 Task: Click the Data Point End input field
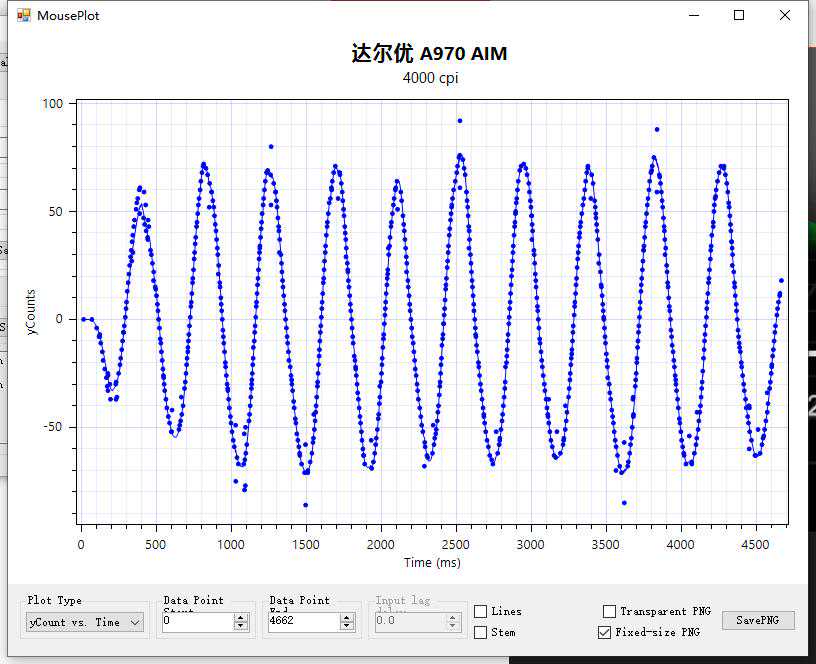(x=301, y=621)
